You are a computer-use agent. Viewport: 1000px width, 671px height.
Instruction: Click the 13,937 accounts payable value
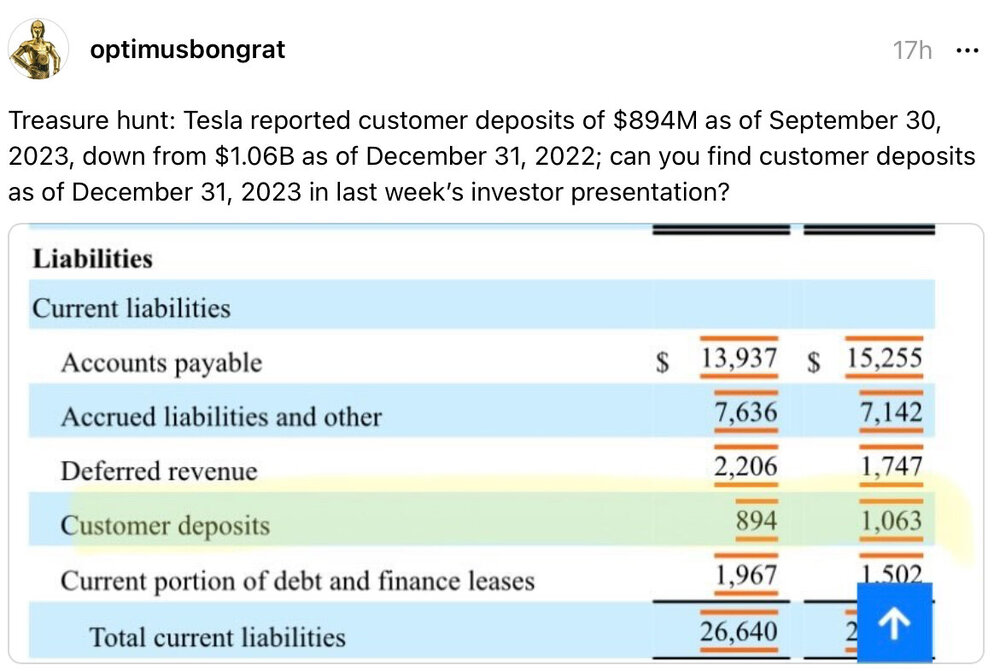(x=738, y=359)
